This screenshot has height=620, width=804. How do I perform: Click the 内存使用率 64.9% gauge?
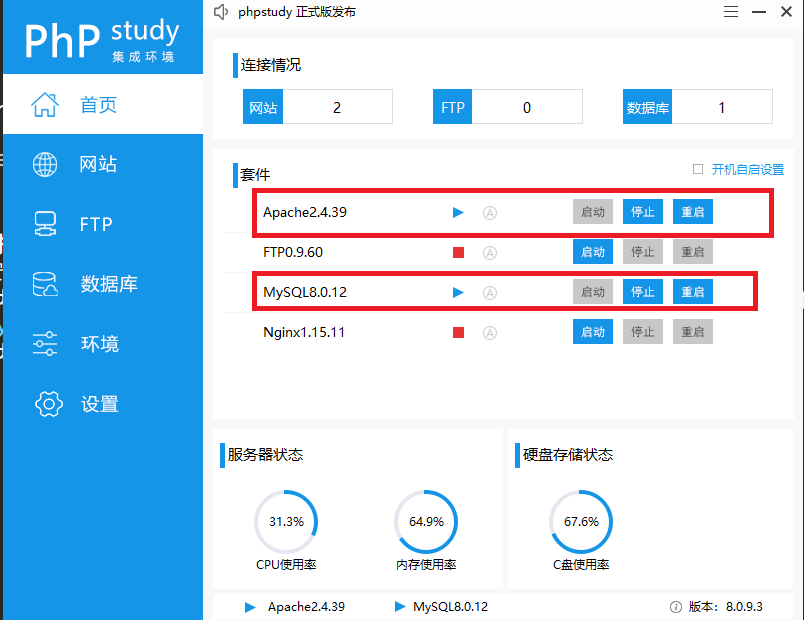tap(426, 522)
